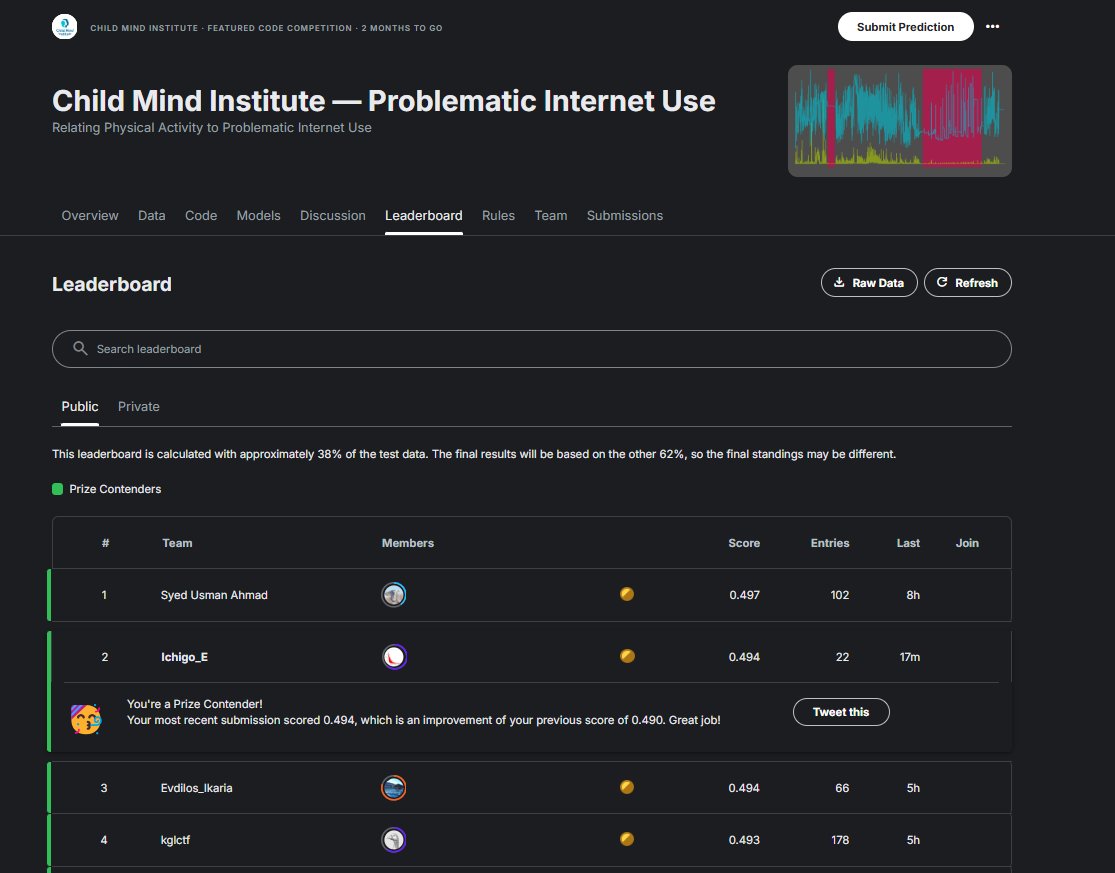Click last submission time 17m

[x=909, y=657]
